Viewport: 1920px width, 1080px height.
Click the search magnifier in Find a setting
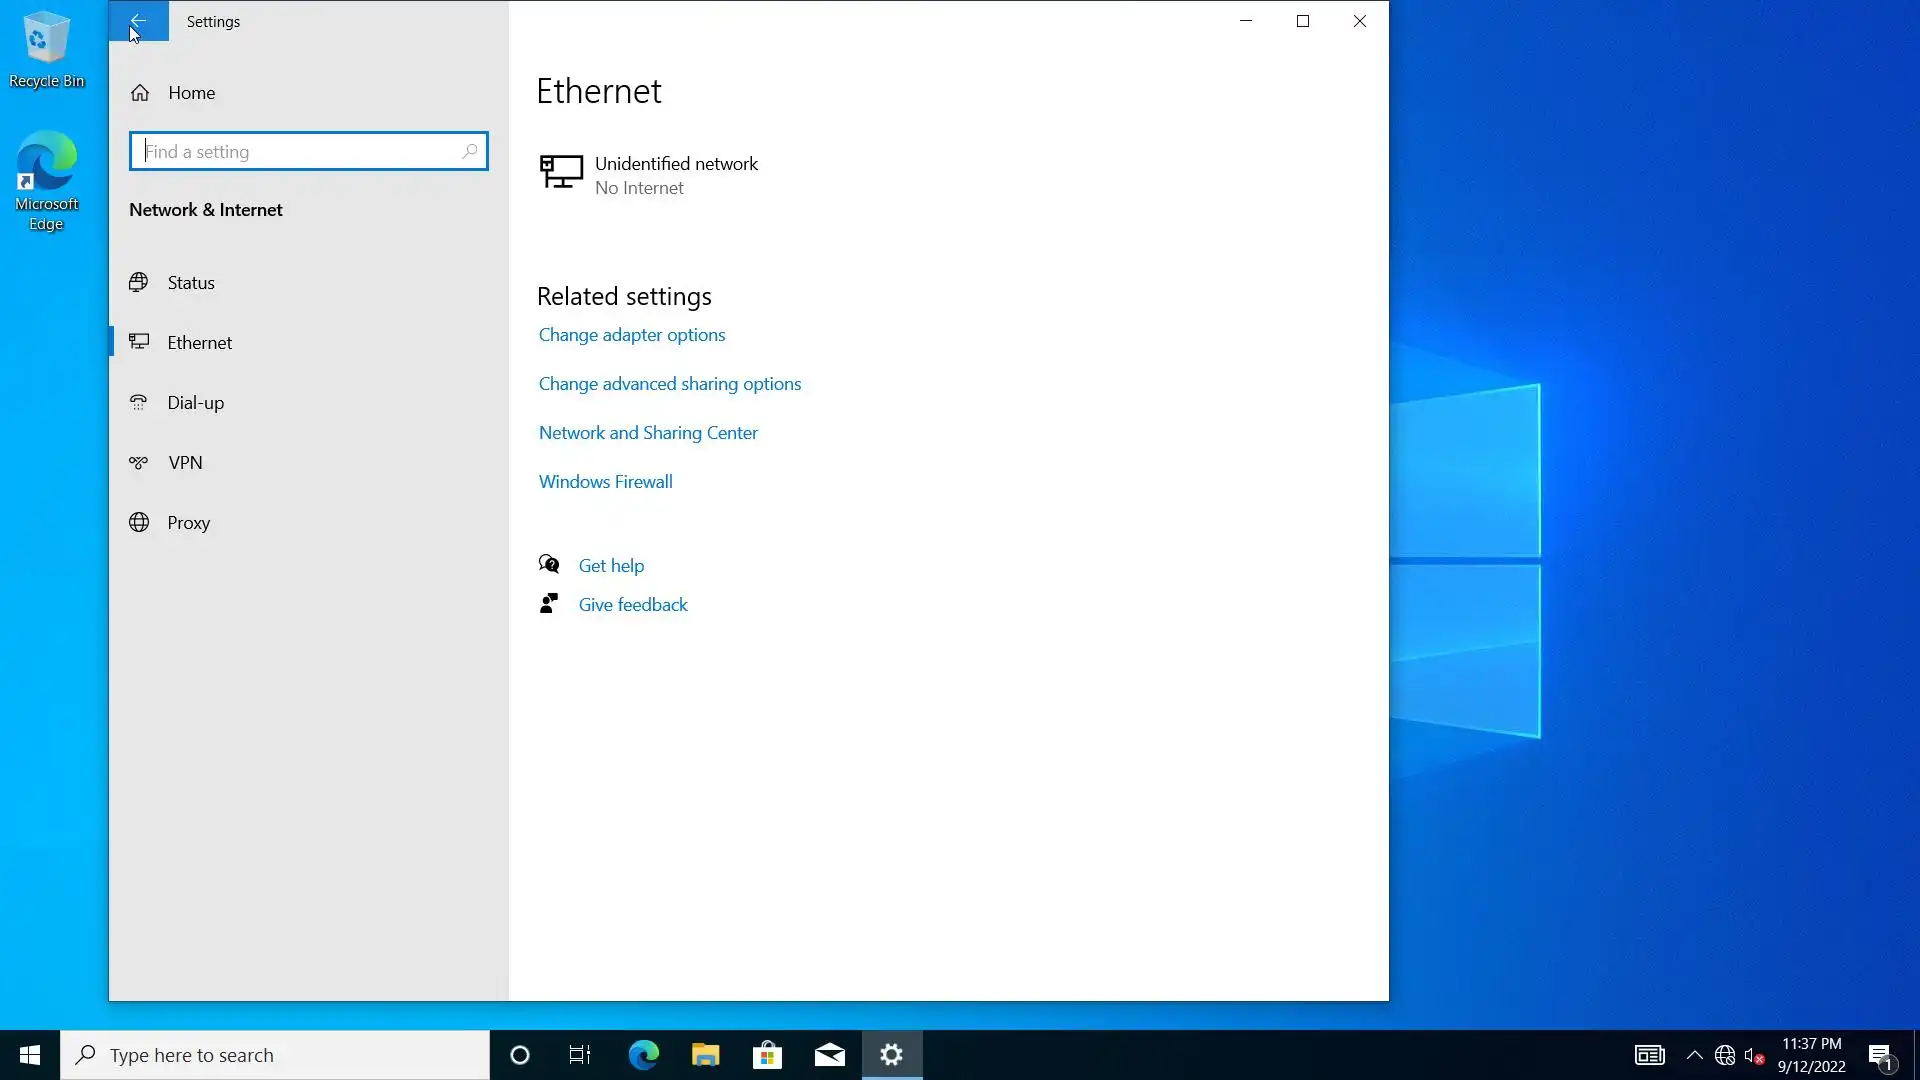click(469, 151)
